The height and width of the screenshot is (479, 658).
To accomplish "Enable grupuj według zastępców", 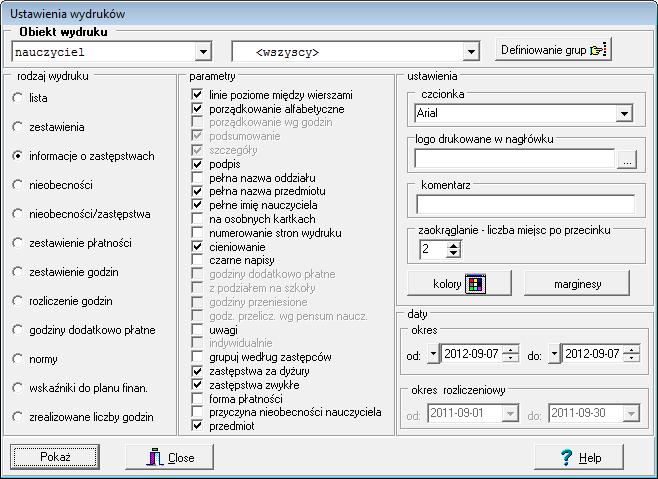I will (x=197, y=357).
